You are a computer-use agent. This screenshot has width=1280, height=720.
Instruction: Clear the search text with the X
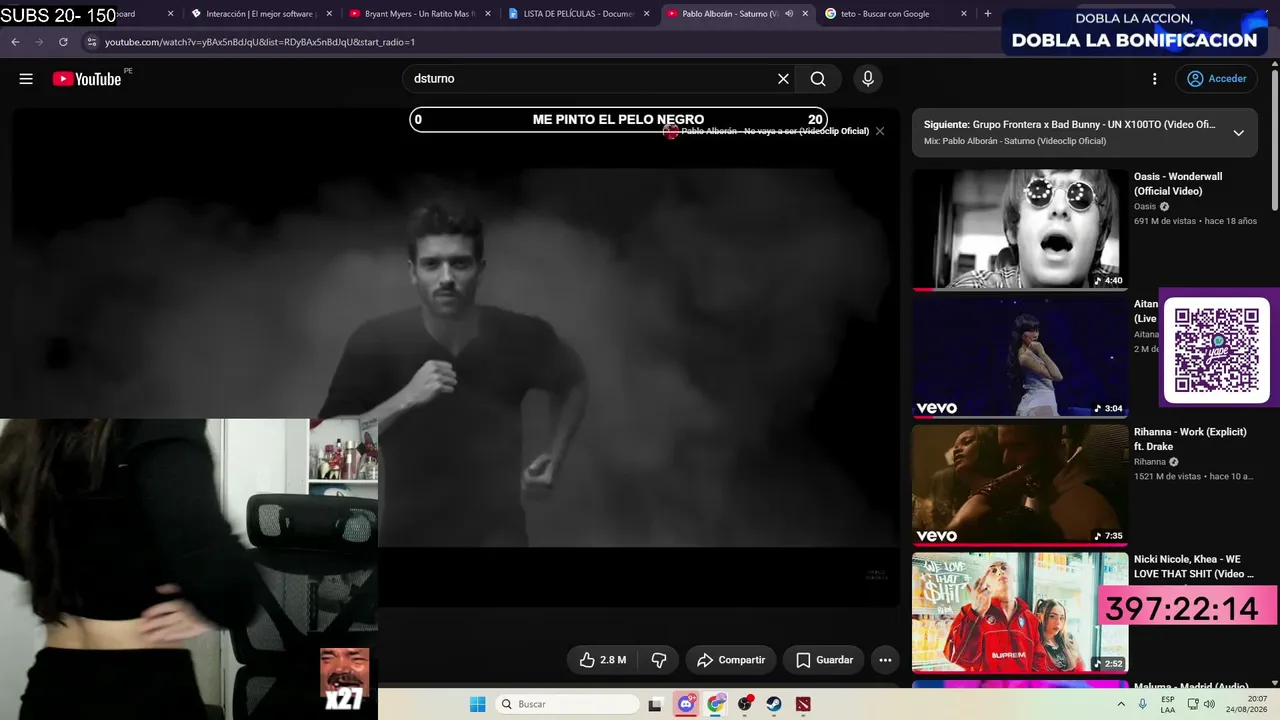pyautogui.click(x=783, y=79)
